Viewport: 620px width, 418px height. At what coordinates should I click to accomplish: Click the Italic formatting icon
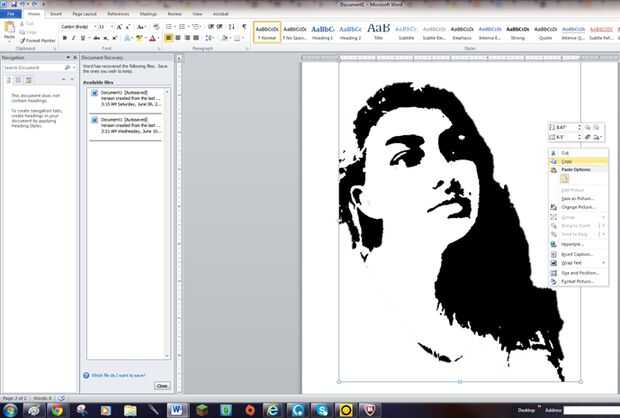tap(72, 38)
